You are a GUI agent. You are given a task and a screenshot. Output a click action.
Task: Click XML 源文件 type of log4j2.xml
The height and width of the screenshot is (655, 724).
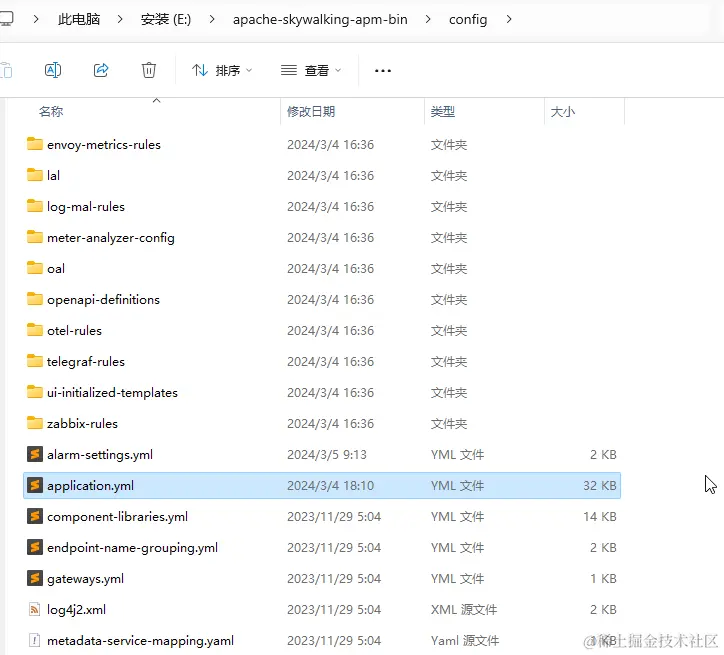coord(464,610)
